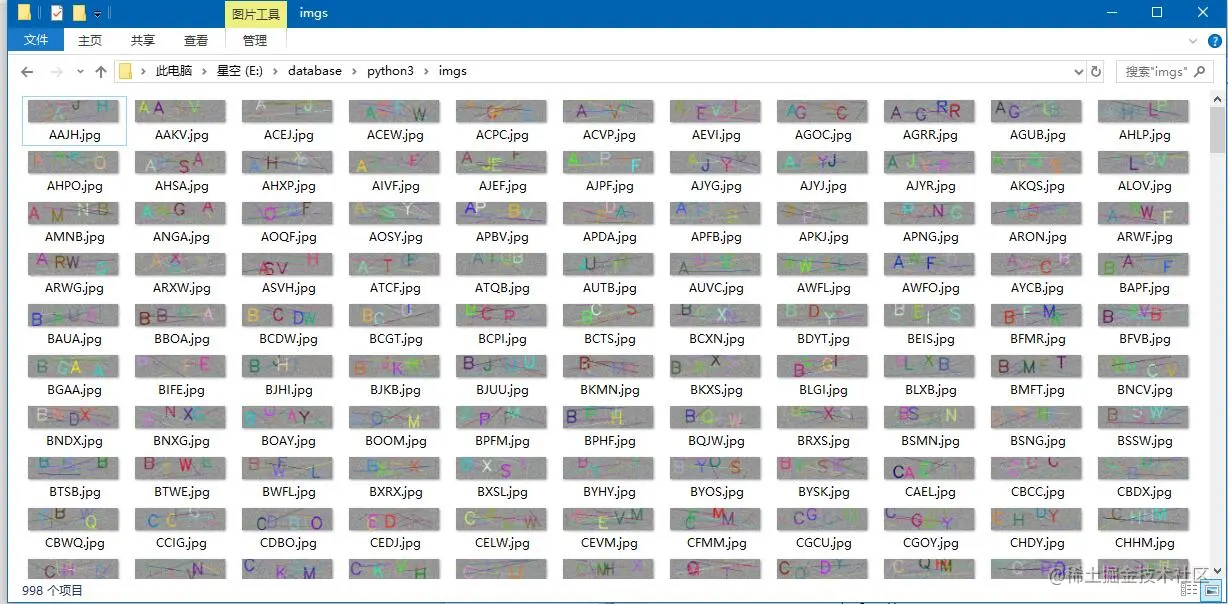Click the BOOM.jpg file name

[395, 441]
